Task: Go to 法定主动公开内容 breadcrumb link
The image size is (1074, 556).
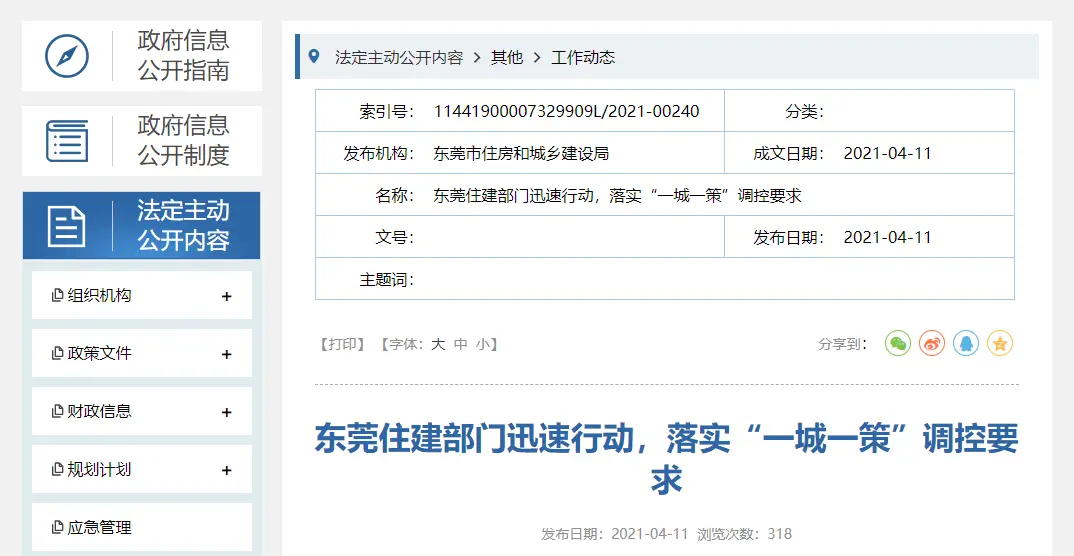Action: pos(399,57)
